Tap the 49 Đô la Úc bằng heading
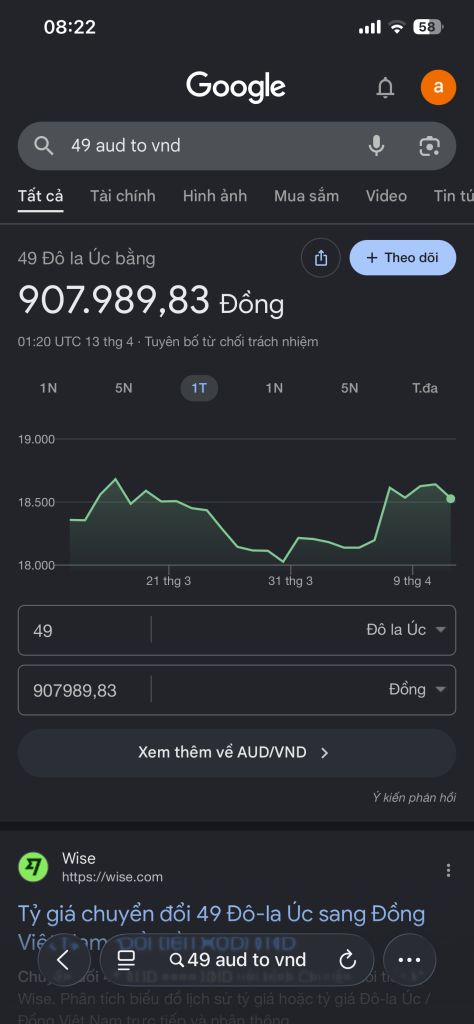 click(86, 259)
